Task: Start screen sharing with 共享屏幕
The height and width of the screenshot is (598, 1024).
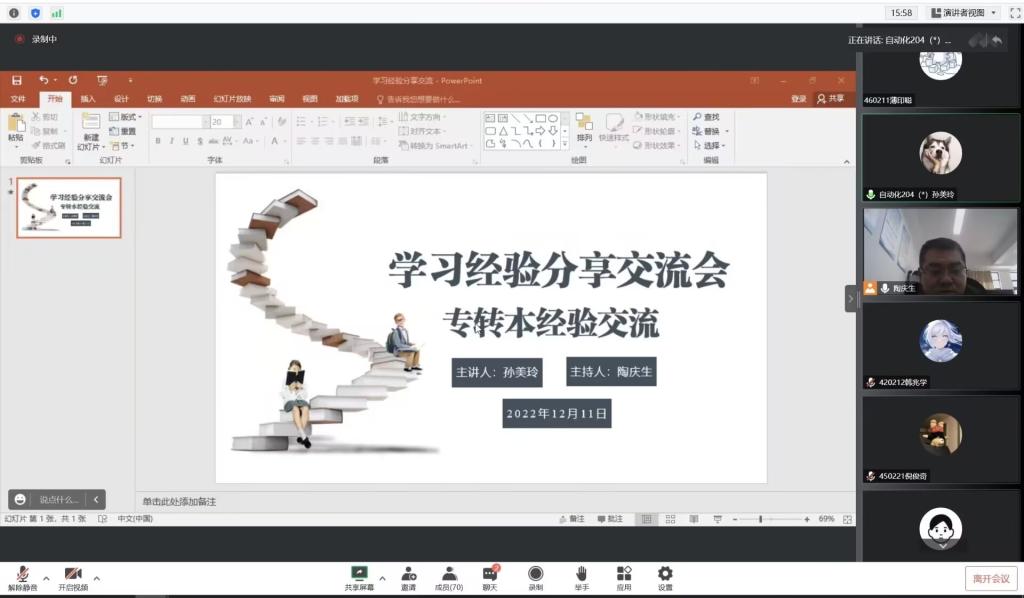Action: point(359,578)
